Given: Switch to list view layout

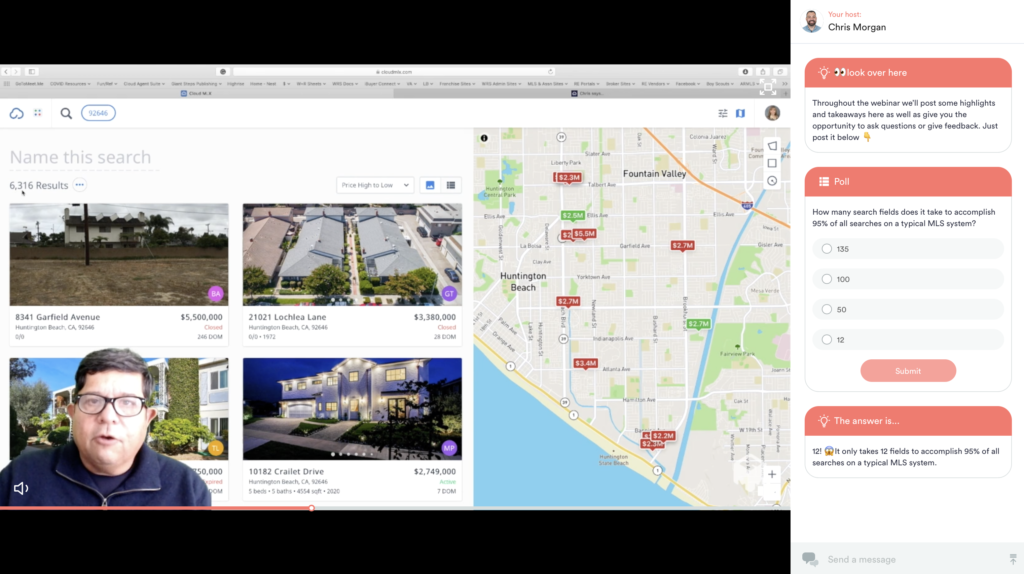Looking at the screenshot, I should (451, 185).
